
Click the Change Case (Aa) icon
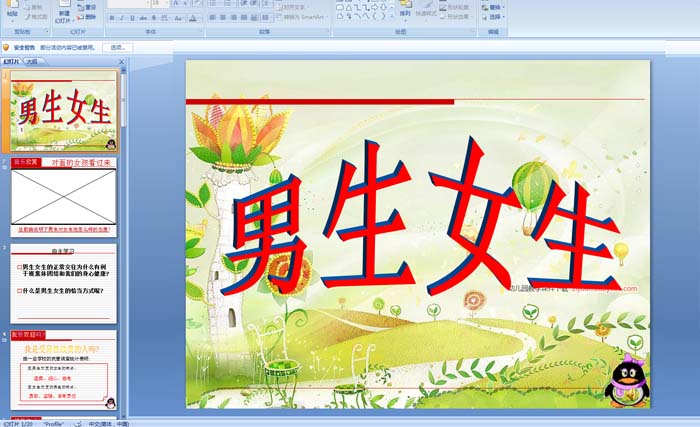pyautogui.click(x=178, y=18)
